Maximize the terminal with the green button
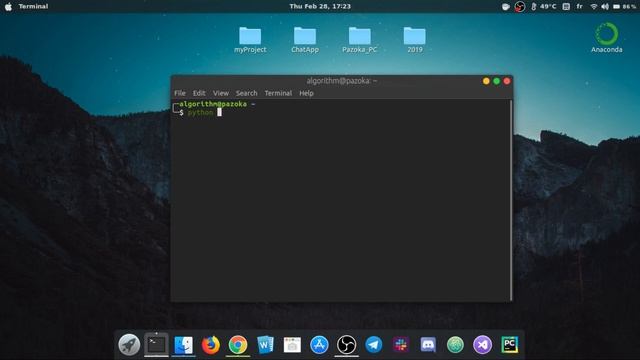Image resolution: width=640 pixels, height=360 pixels. (x=496, y=81)
